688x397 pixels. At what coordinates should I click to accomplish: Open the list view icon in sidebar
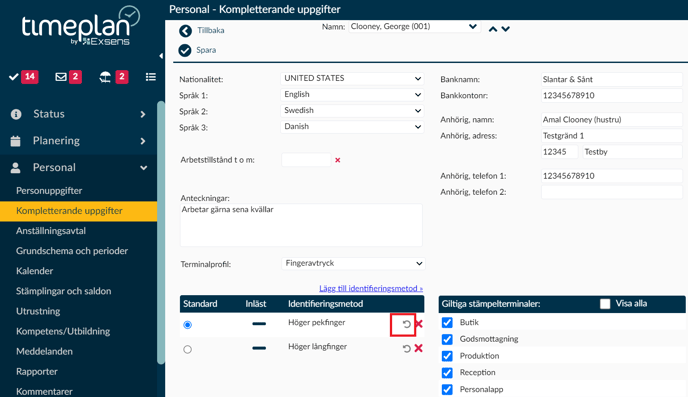click(150, 77)
